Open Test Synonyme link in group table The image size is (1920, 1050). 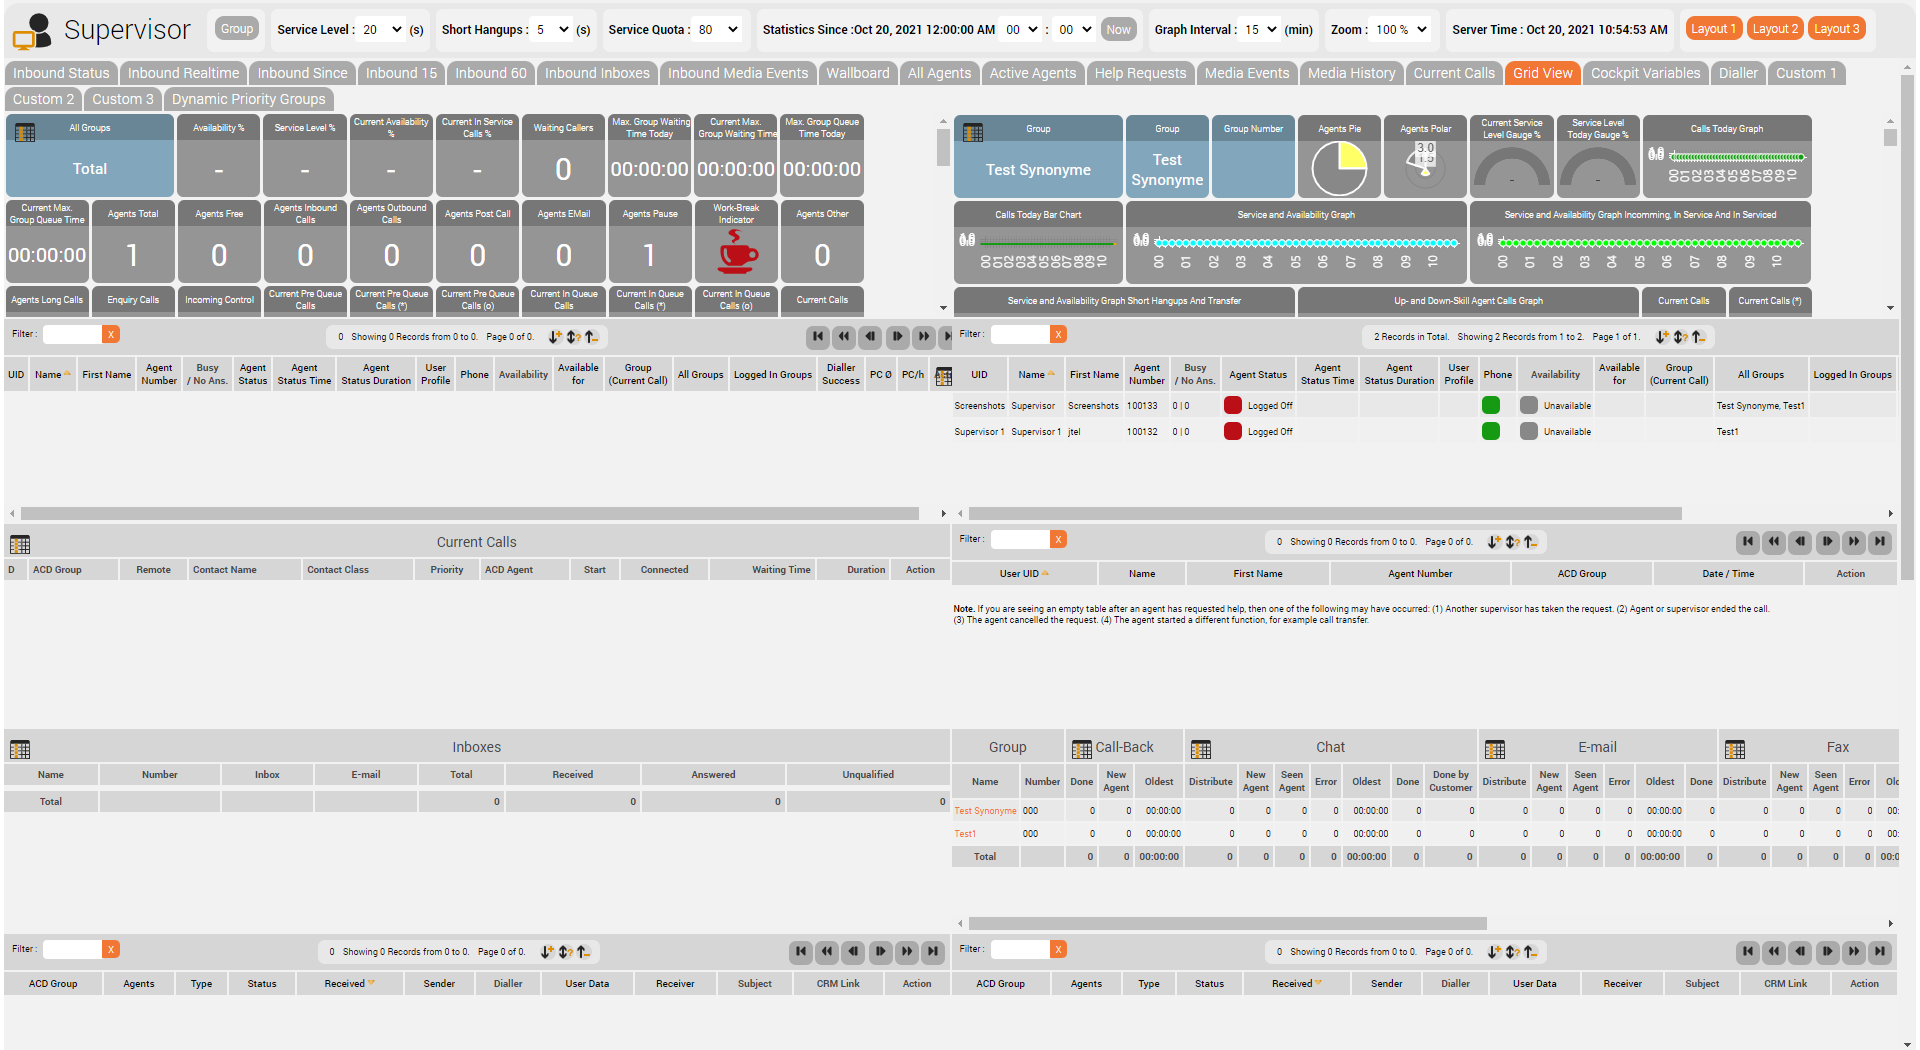coord(985,811)
